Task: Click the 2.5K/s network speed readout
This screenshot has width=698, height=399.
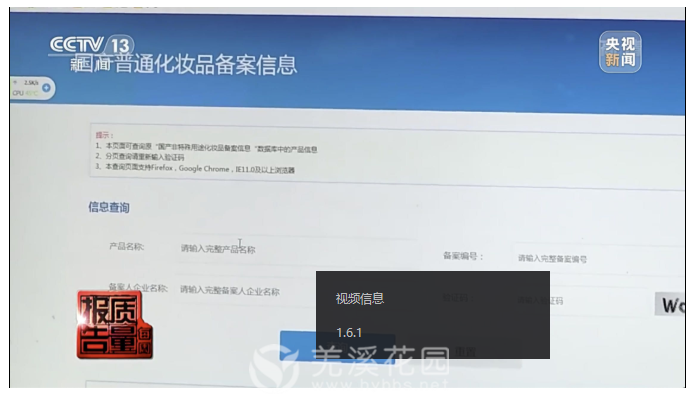Action: pyautogui.click(x=31, y=83)
